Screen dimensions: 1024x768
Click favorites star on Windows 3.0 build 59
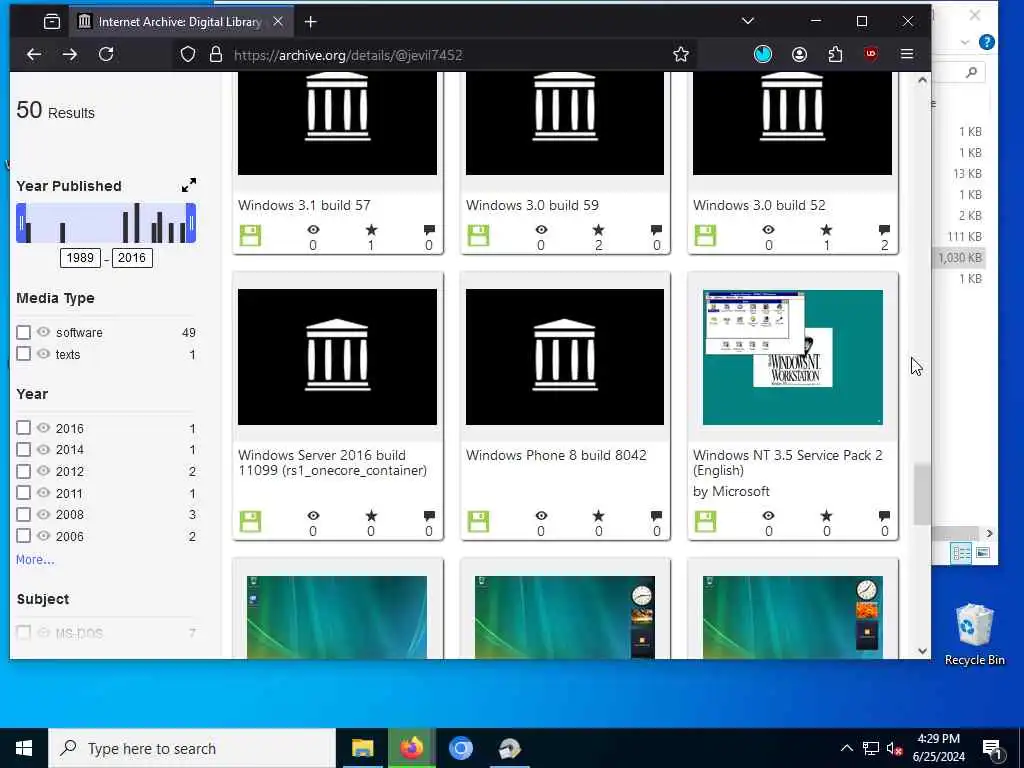598,230
